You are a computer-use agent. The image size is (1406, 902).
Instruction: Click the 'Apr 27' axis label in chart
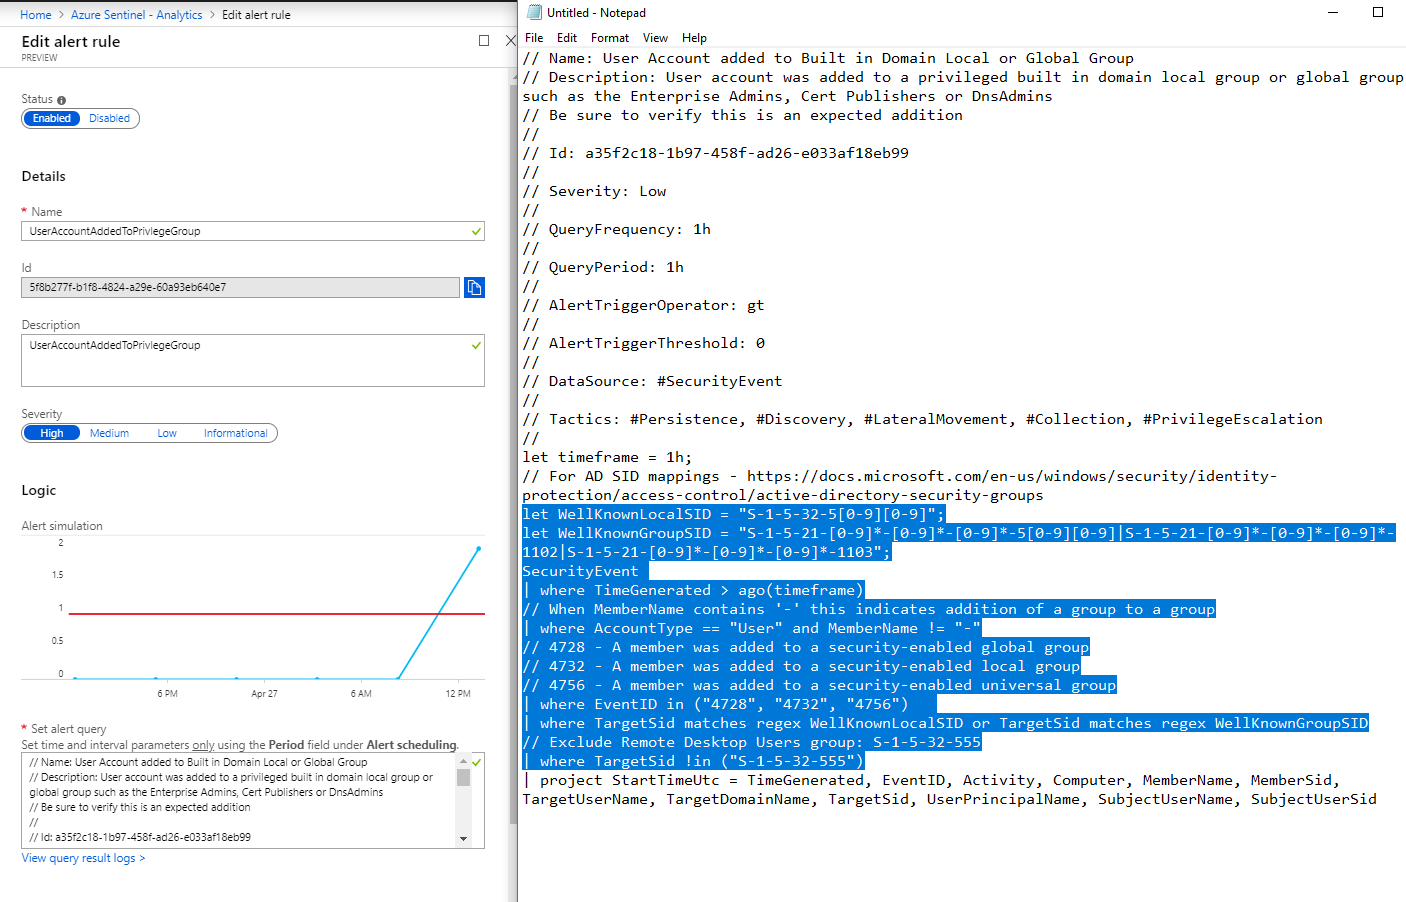[x=264, y=693]
